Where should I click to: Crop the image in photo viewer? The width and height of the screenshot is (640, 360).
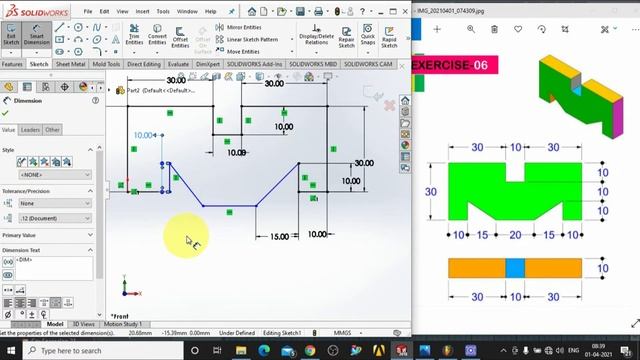click(565, 29)
